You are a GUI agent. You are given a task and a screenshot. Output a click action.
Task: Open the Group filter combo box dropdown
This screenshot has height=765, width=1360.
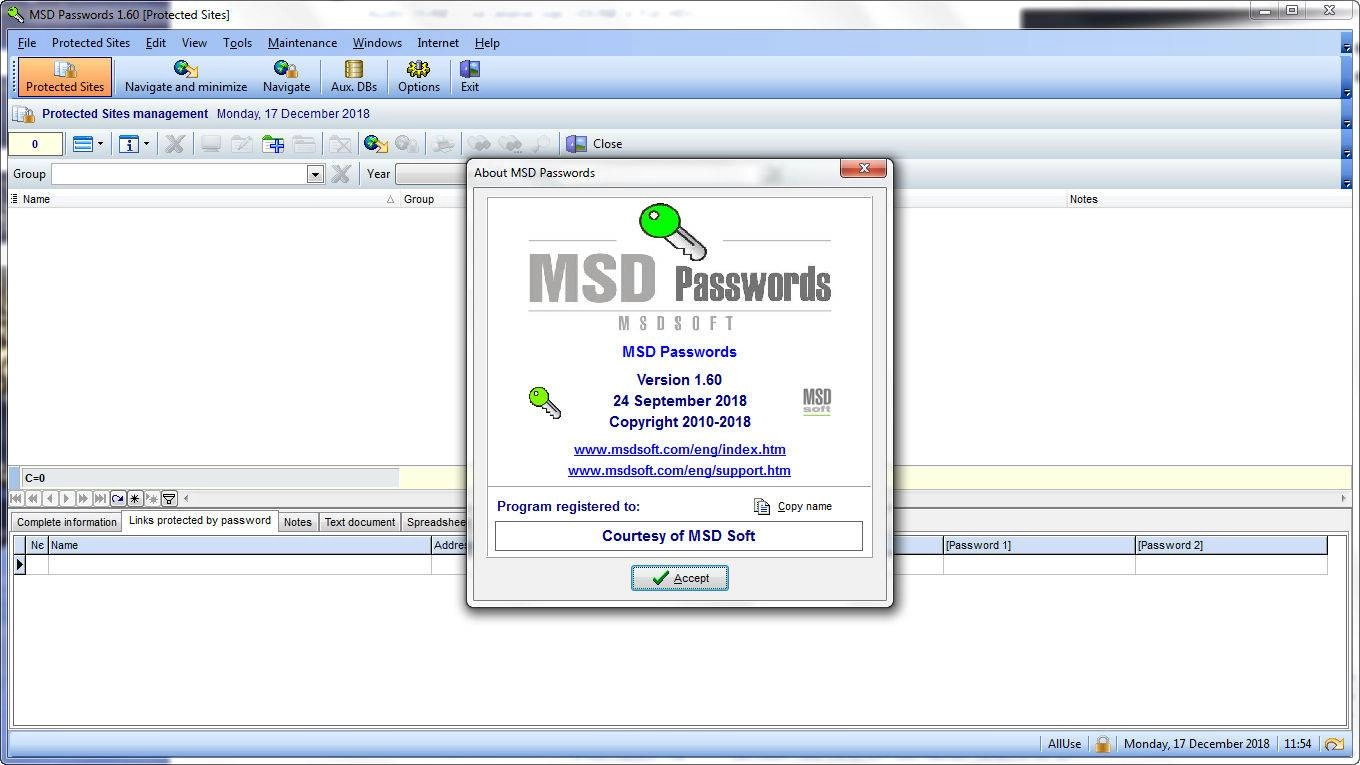coord(315,174)
